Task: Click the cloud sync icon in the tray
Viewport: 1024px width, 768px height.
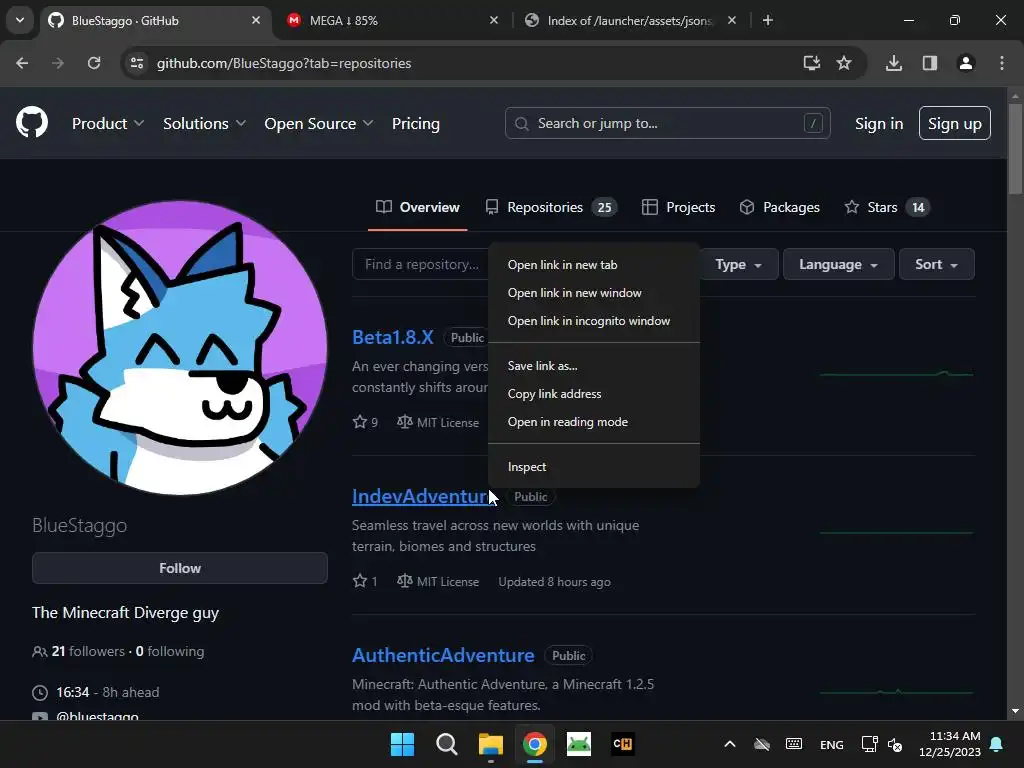Action: tap(761, 744)
